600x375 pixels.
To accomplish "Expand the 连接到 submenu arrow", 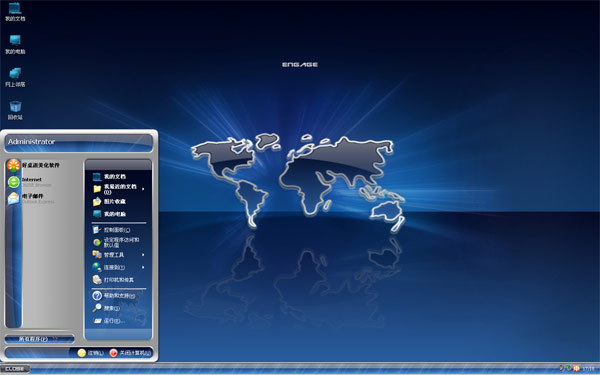I will (x=143, y=267).
